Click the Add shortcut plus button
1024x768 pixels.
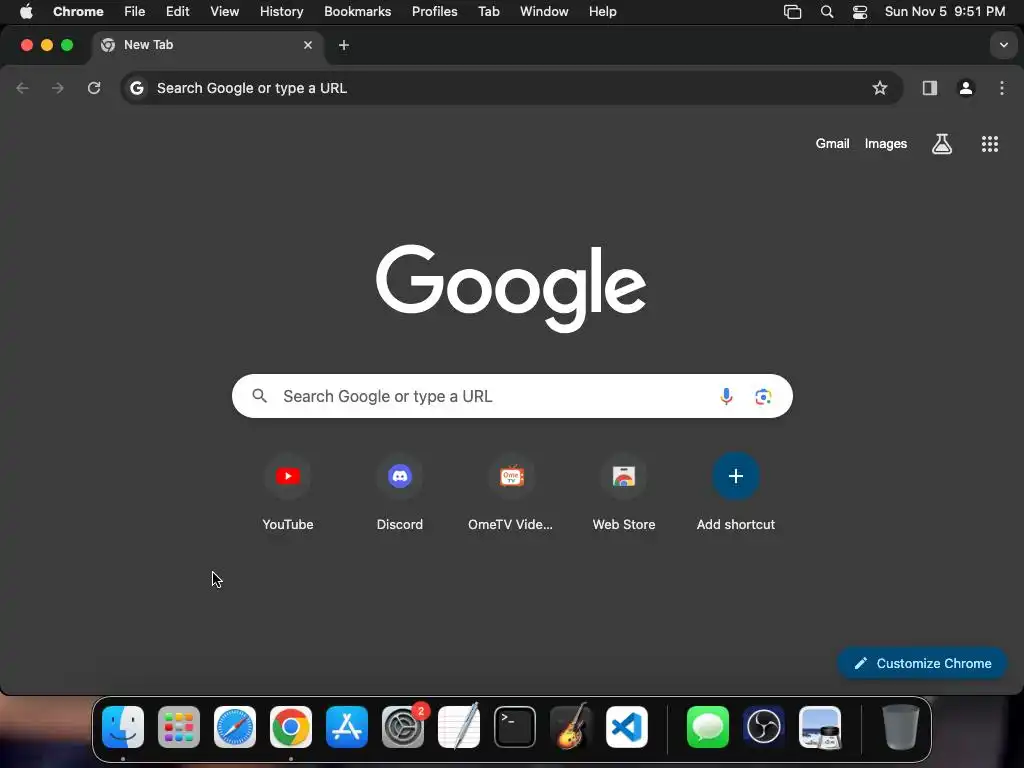[x=735, y=476]
